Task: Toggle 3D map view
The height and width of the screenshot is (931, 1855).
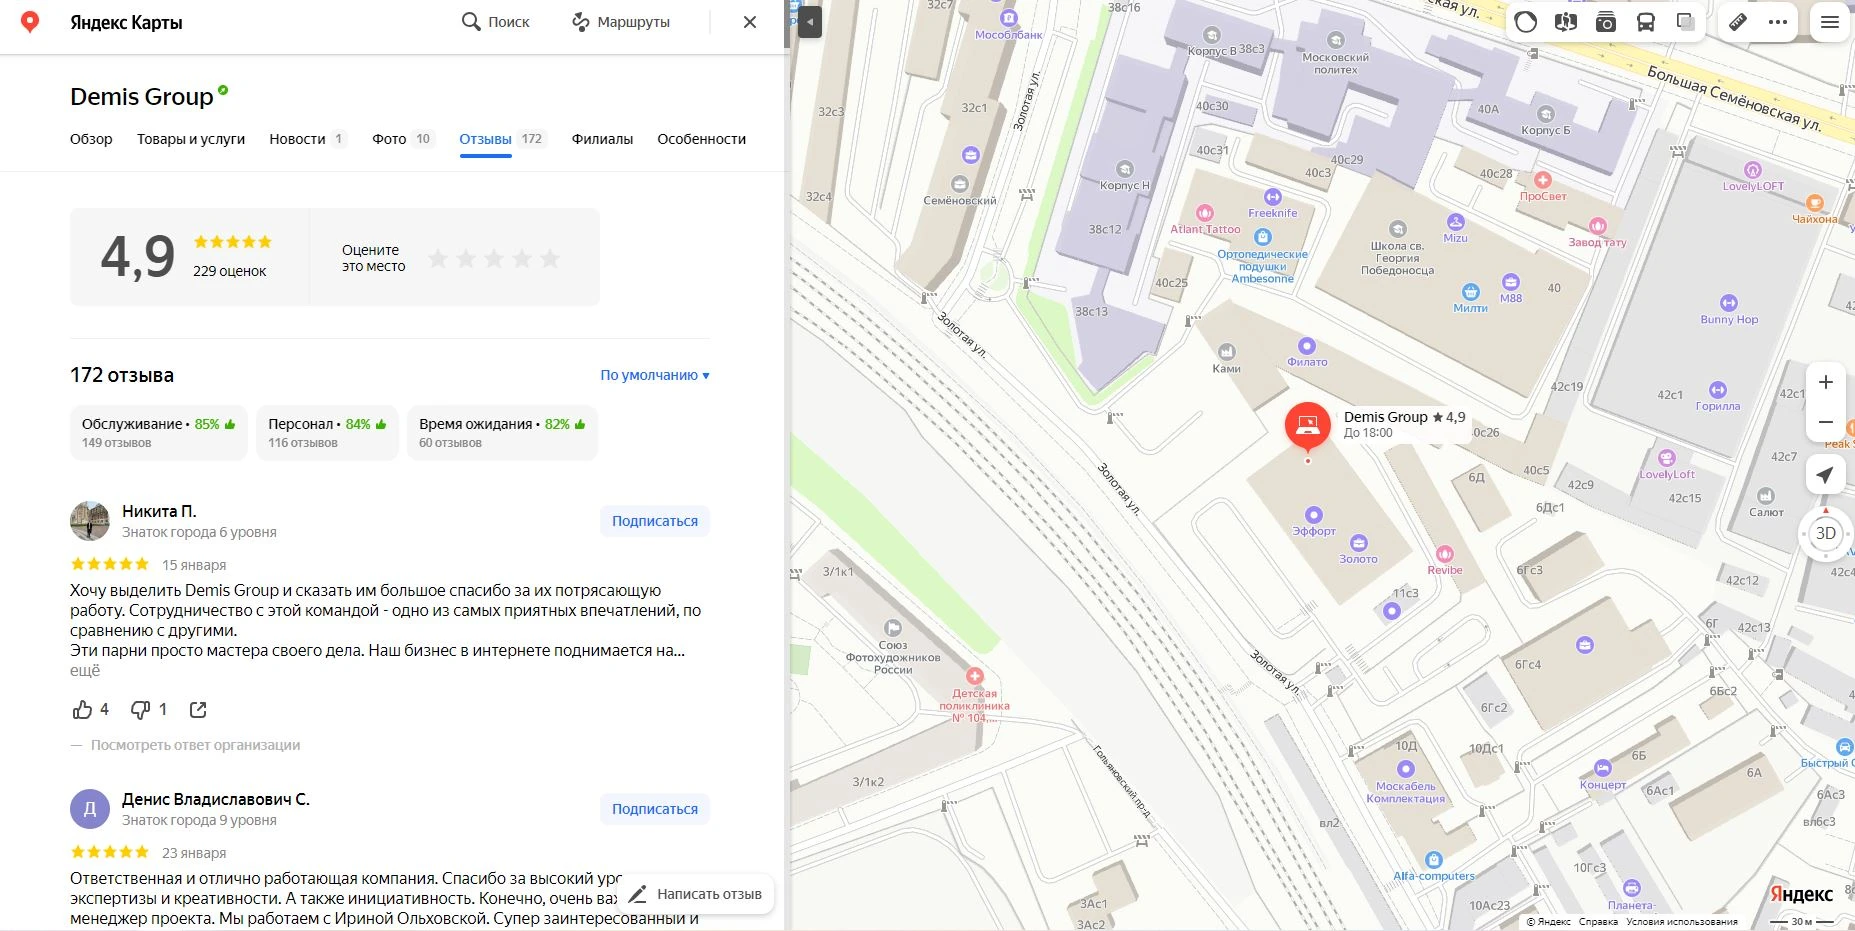Action: click(x=1825, y=533)
